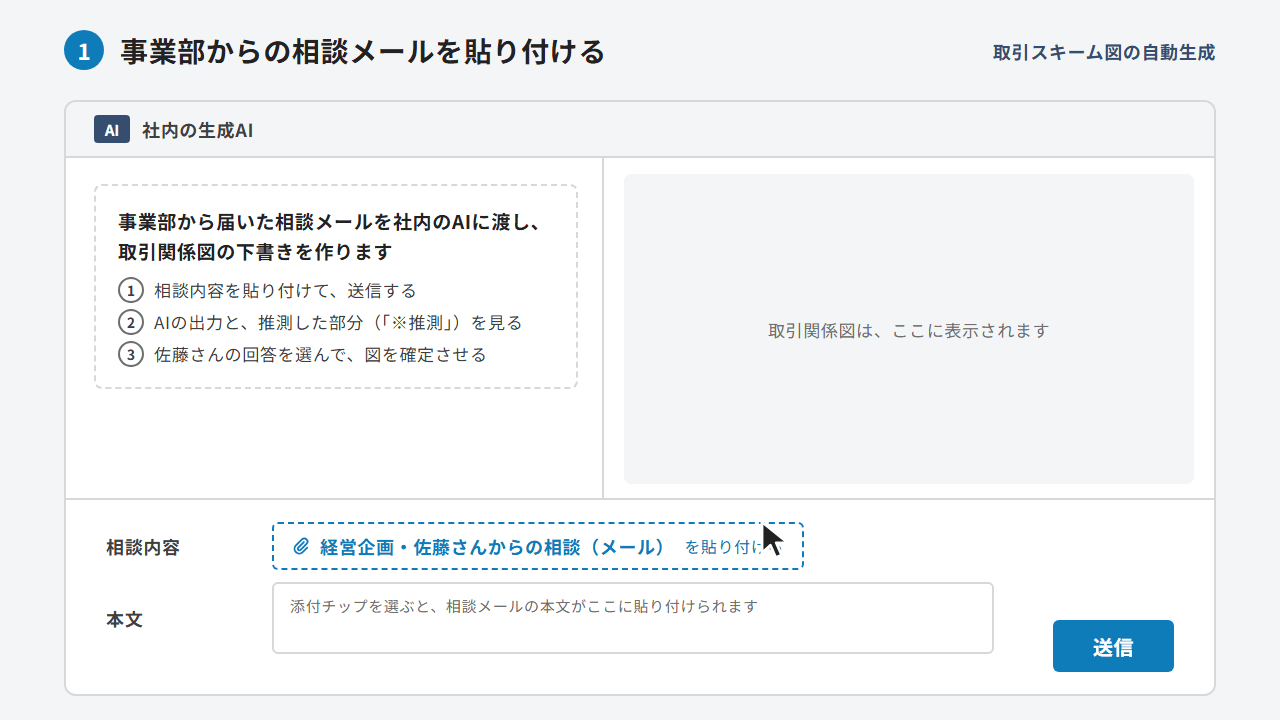1280x720 pixels.
Task: Click into the 本文 text area
Action: tap(633, 618)
